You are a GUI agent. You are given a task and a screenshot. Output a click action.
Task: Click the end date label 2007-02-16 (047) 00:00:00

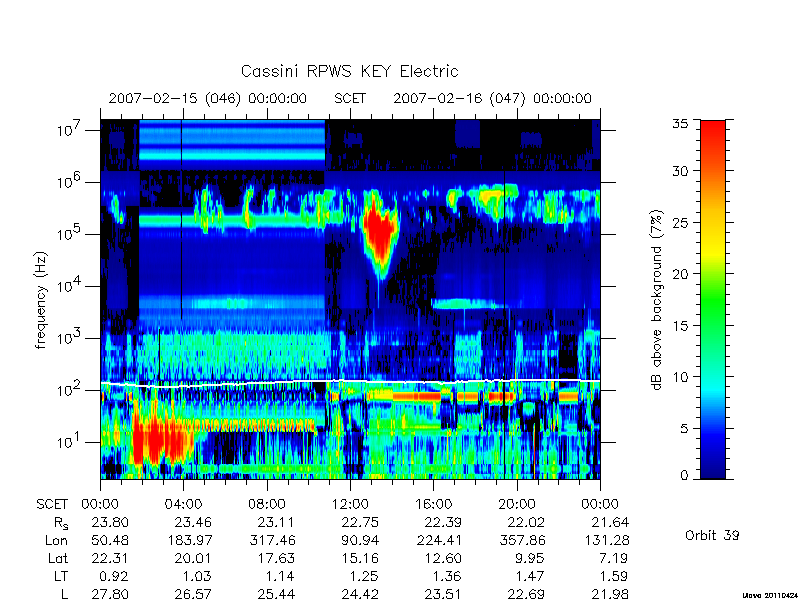(x=492, y=98)
